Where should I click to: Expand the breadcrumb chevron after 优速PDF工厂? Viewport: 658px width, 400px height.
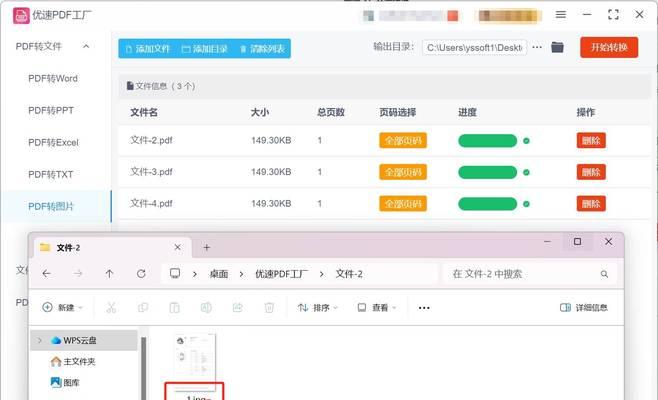[x=321, y=274]
